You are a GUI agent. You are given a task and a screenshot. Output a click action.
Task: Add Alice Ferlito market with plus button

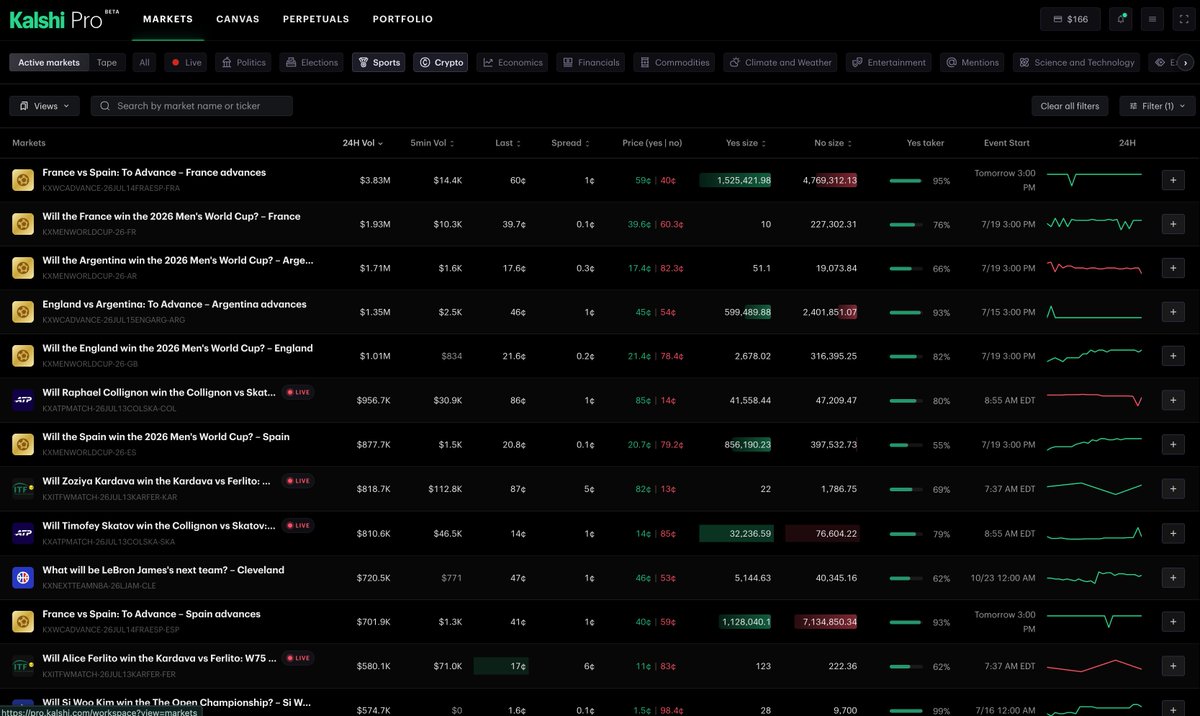click(1172, 666)
